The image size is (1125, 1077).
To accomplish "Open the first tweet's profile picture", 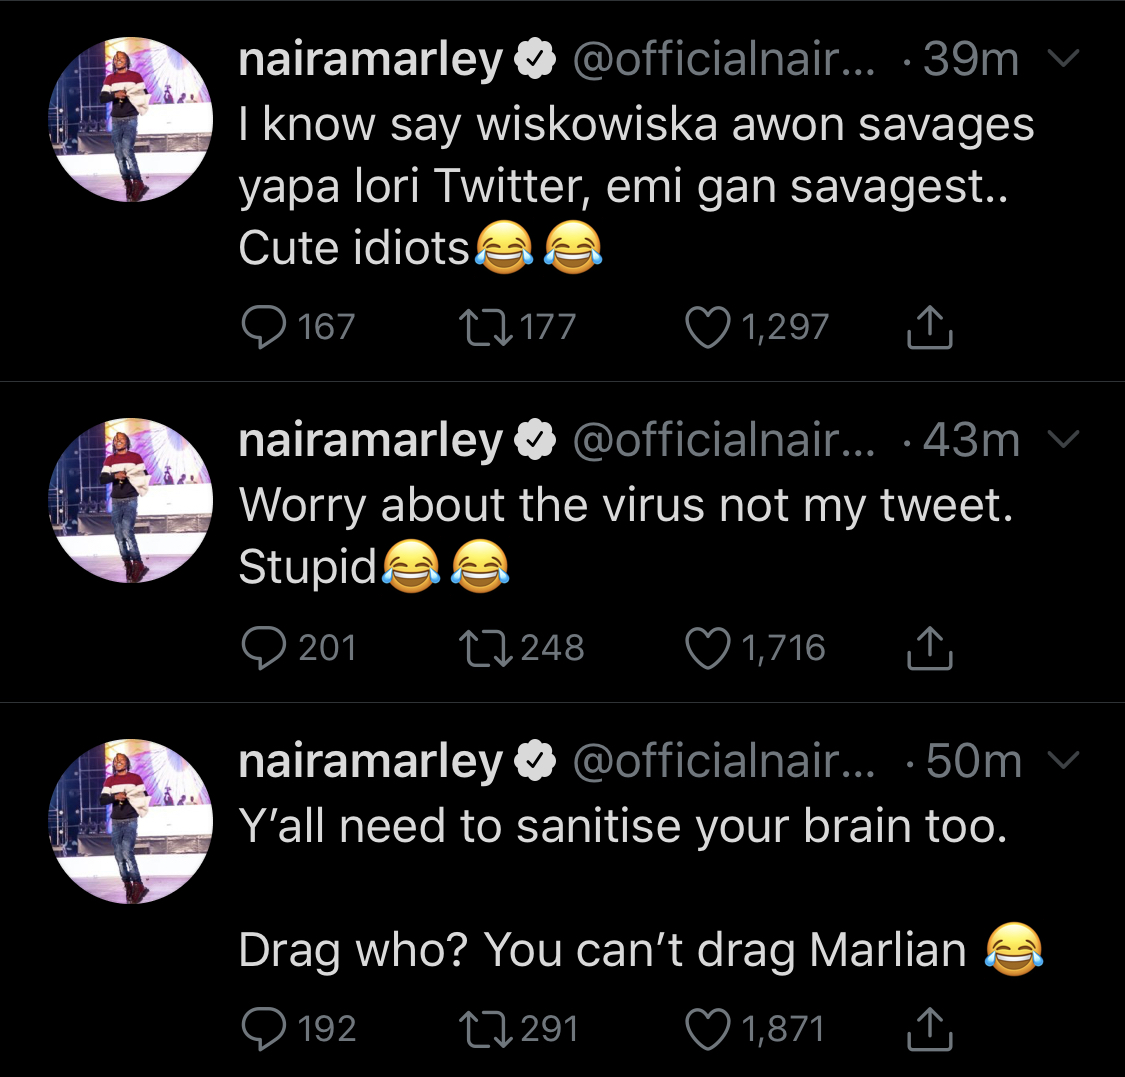I will (131, 120).
